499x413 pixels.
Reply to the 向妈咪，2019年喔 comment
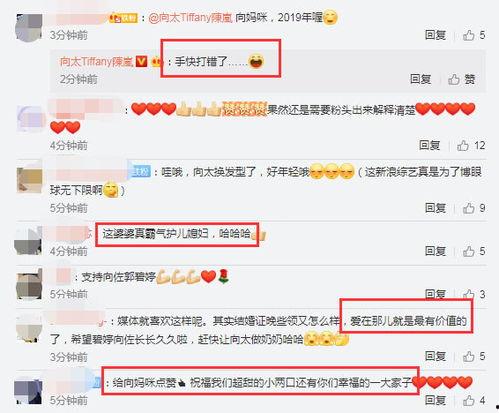435,35
